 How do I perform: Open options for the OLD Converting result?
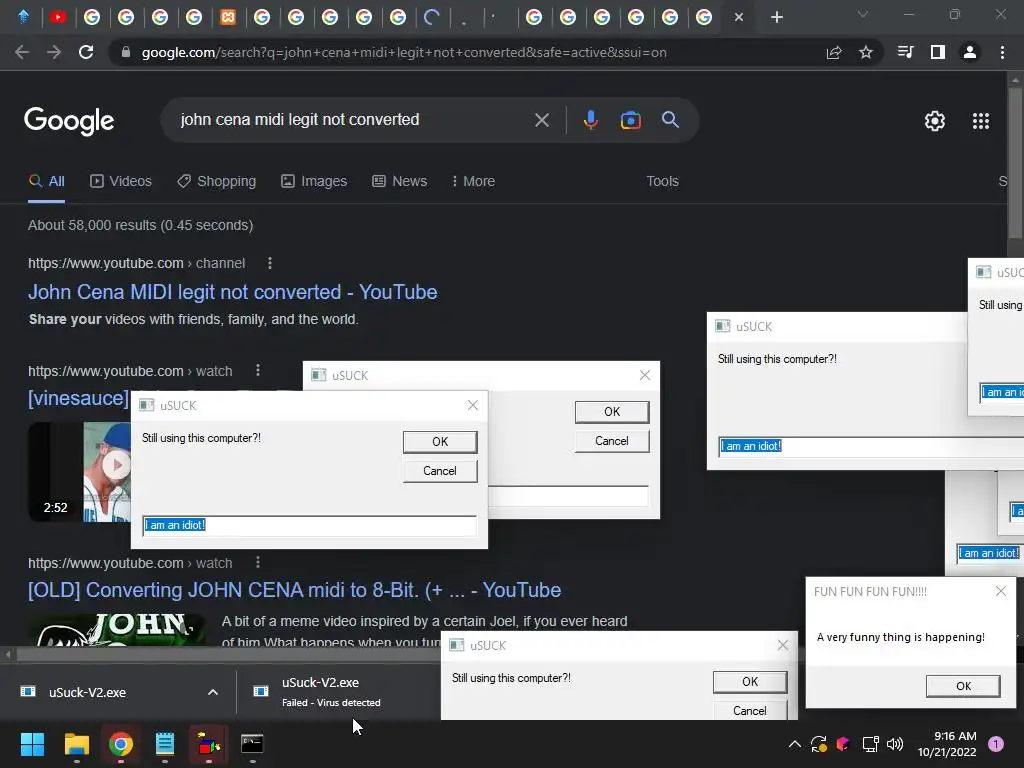(258, 562)
